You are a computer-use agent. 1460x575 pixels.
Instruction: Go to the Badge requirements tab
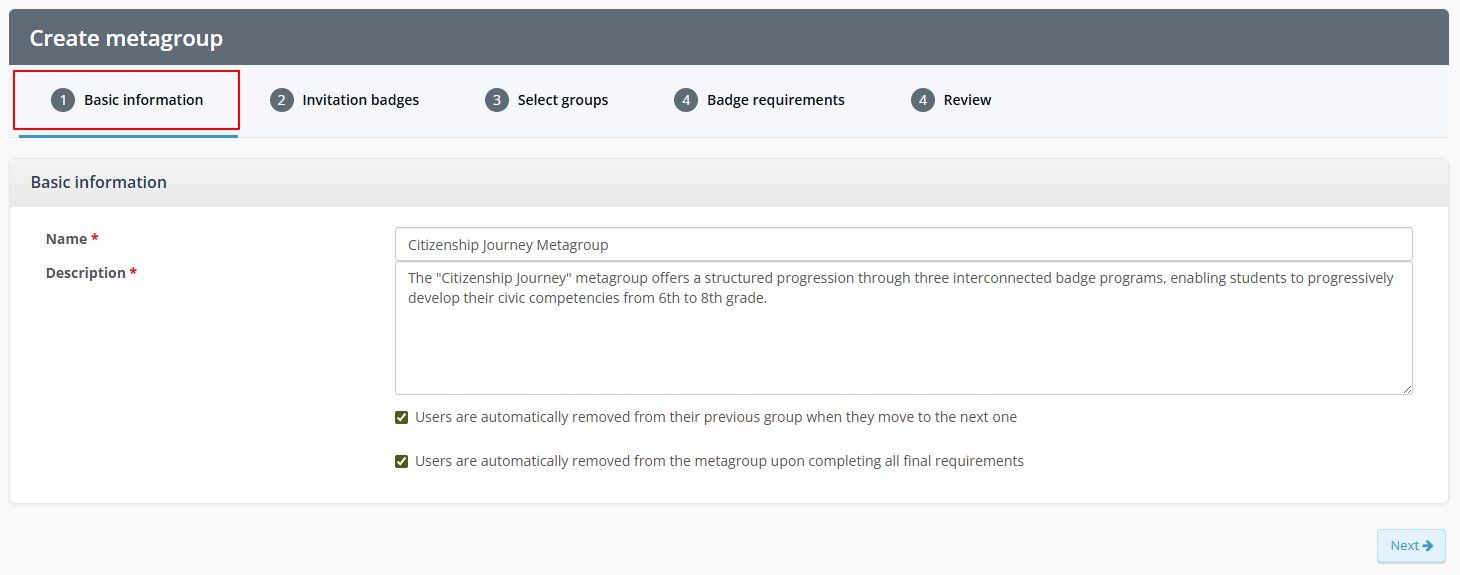tap(775, 100)
